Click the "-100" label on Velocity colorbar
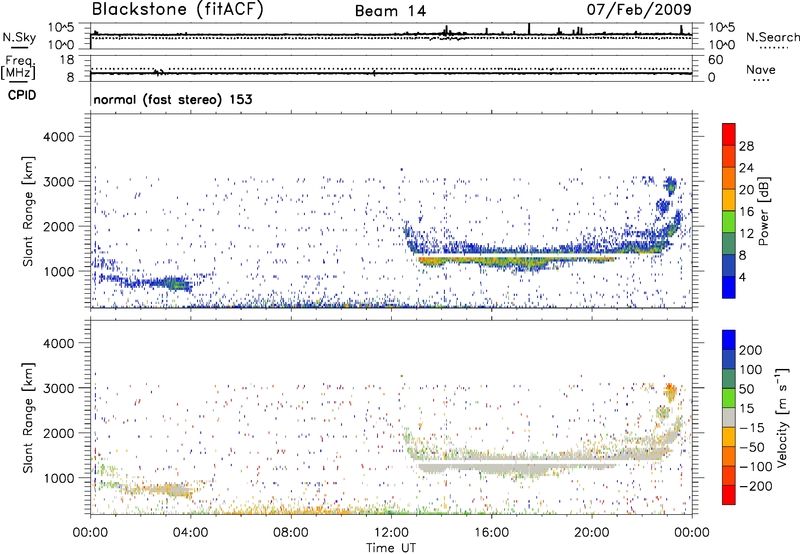This screenshot has width=800, height=554. point(756,467)
